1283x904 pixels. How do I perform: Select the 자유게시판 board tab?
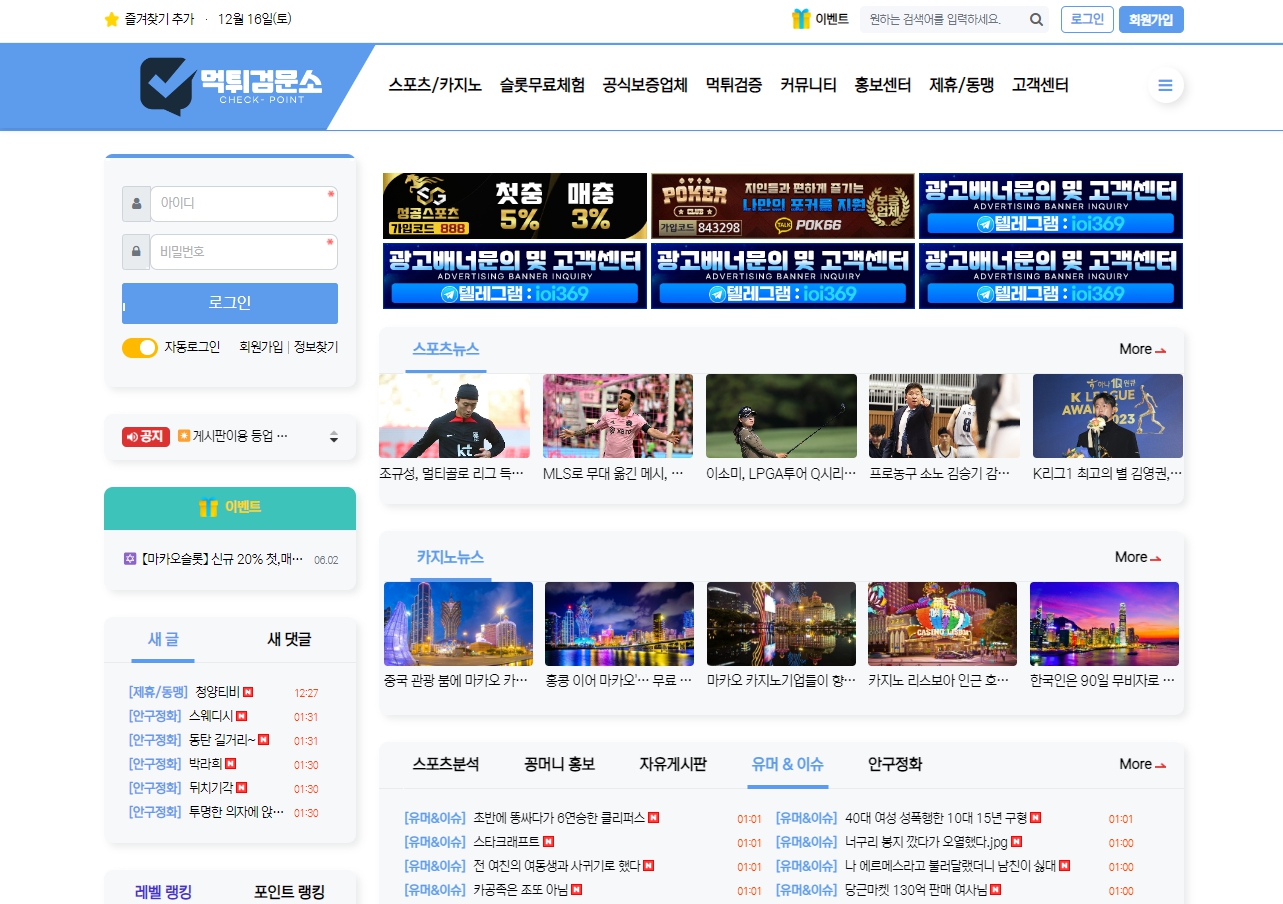pos(673,764)
